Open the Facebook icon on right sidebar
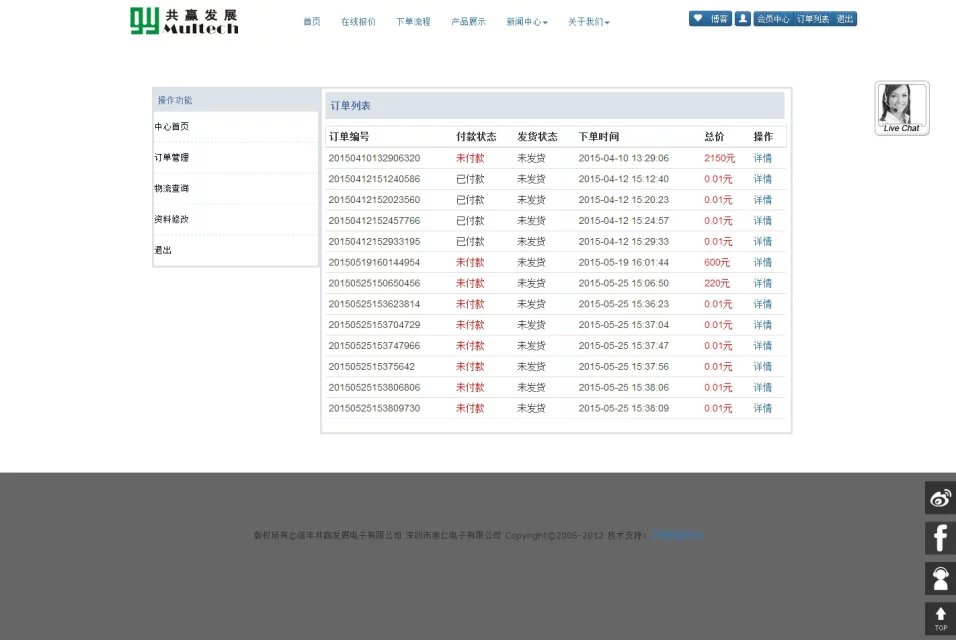Image resolution: width=956 pixels, height=640 pixels. [x=940, y=538]
